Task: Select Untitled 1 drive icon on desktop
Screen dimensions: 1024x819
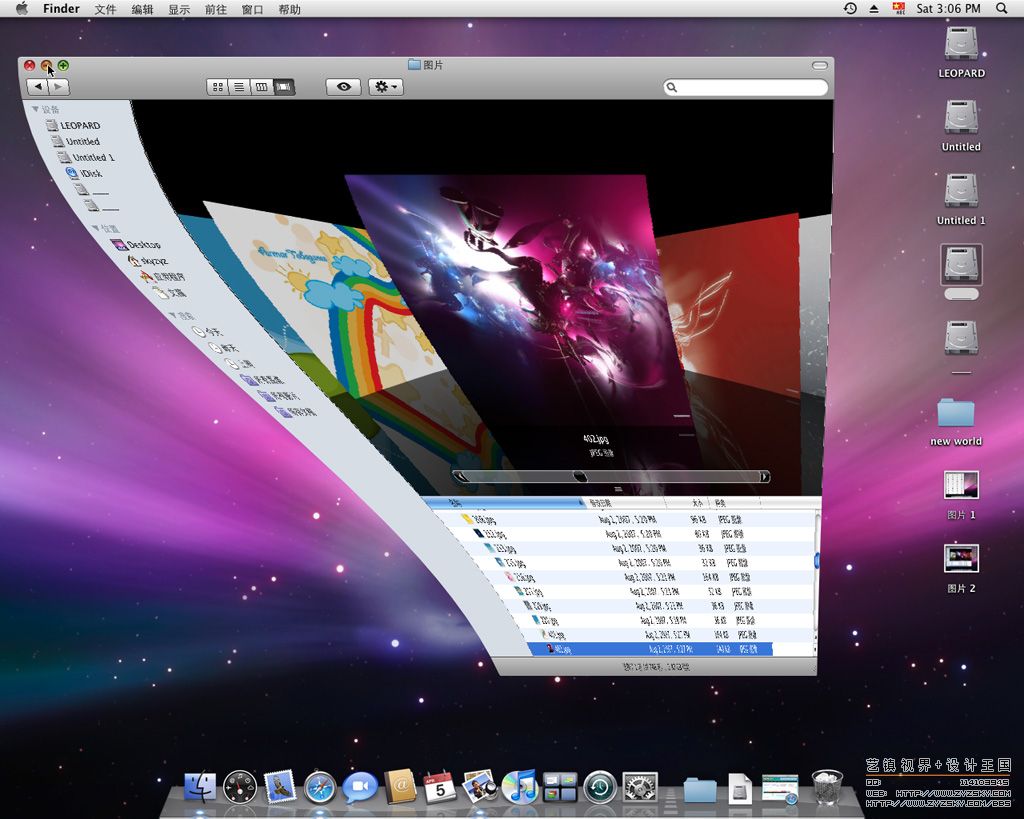Action: coord(961,191)
